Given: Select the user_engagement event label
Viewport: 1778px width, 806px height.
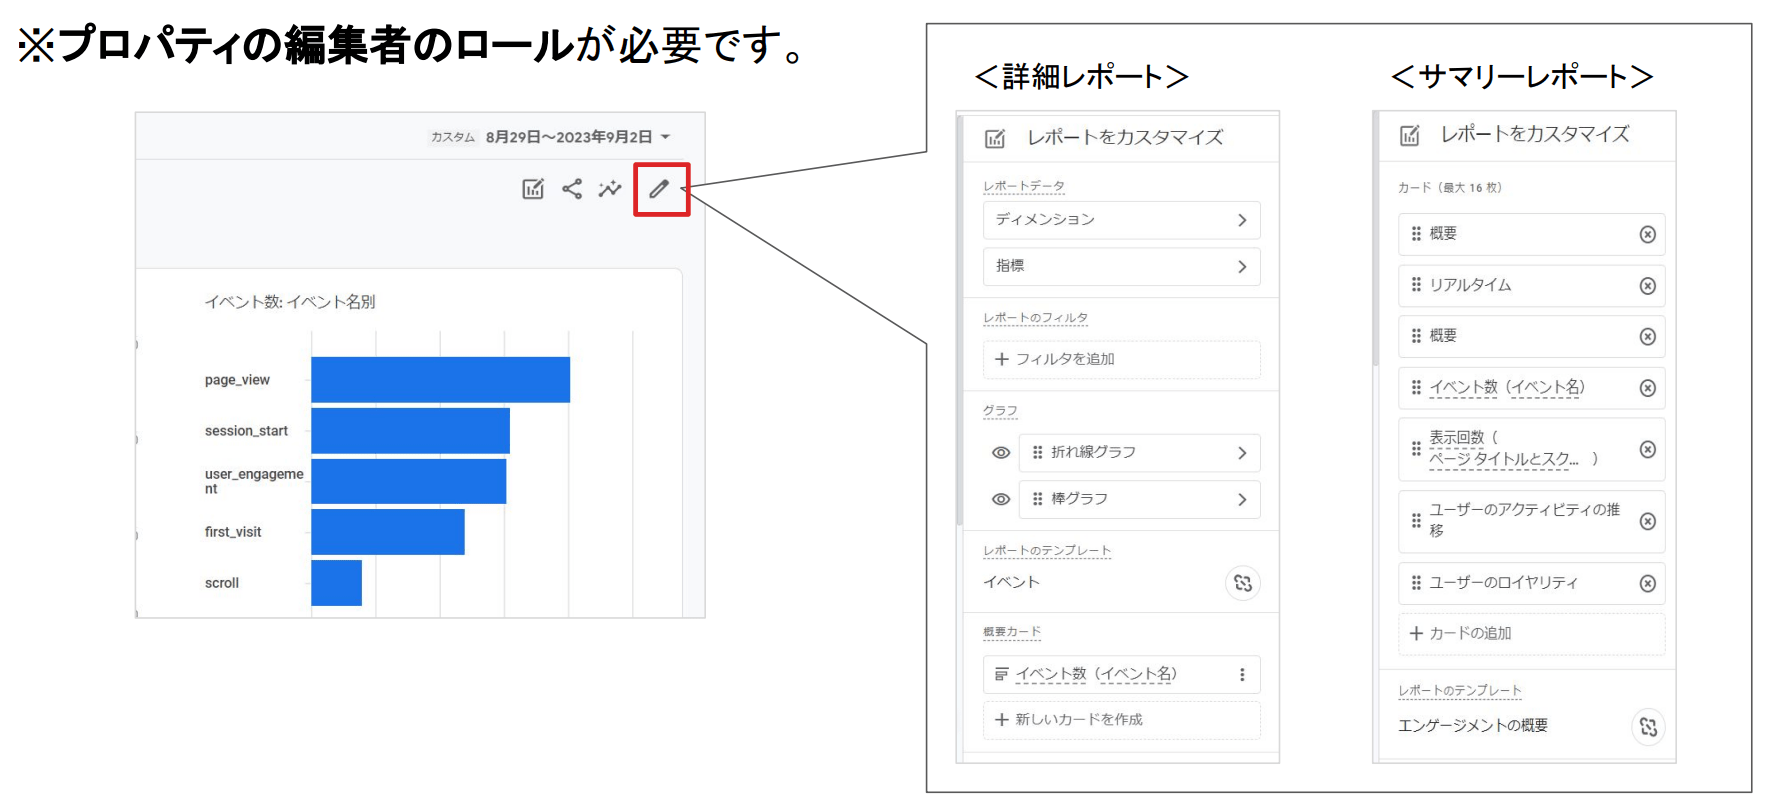Looking at the screenshot, I should [x=254, y=481].
